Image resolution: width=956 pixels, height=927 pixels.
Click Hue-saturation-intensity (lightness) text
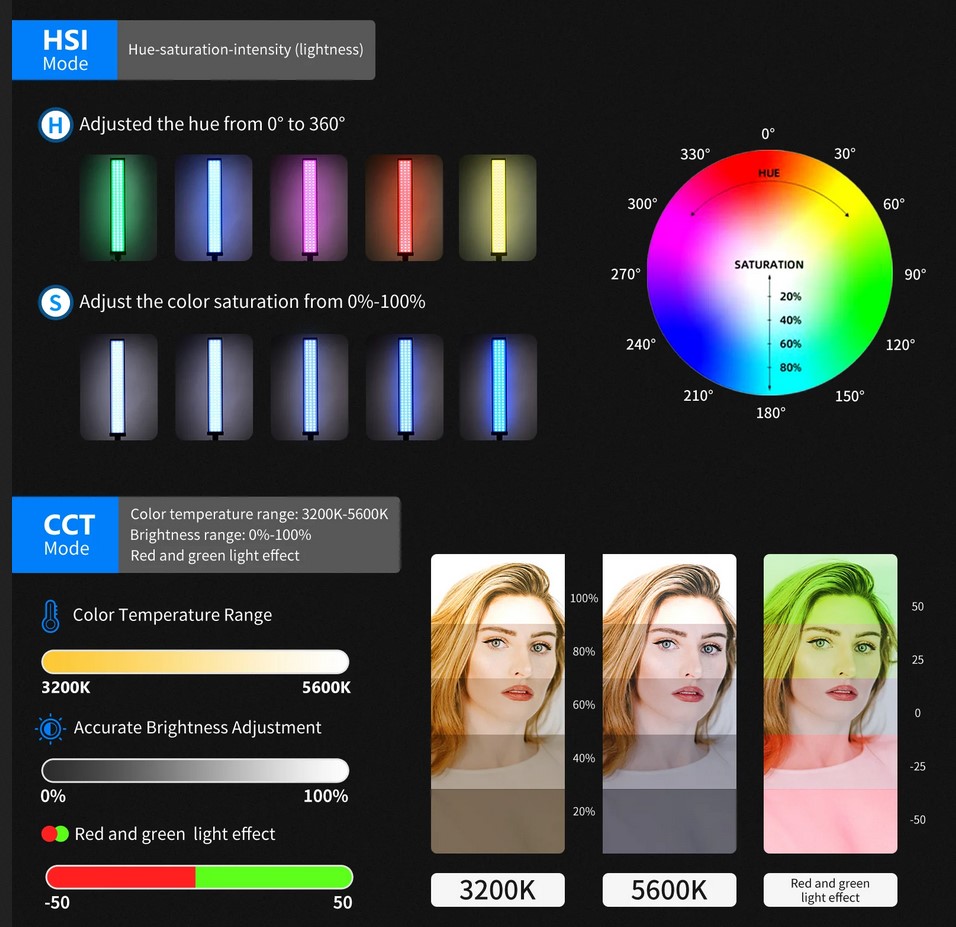pos(246,49)
